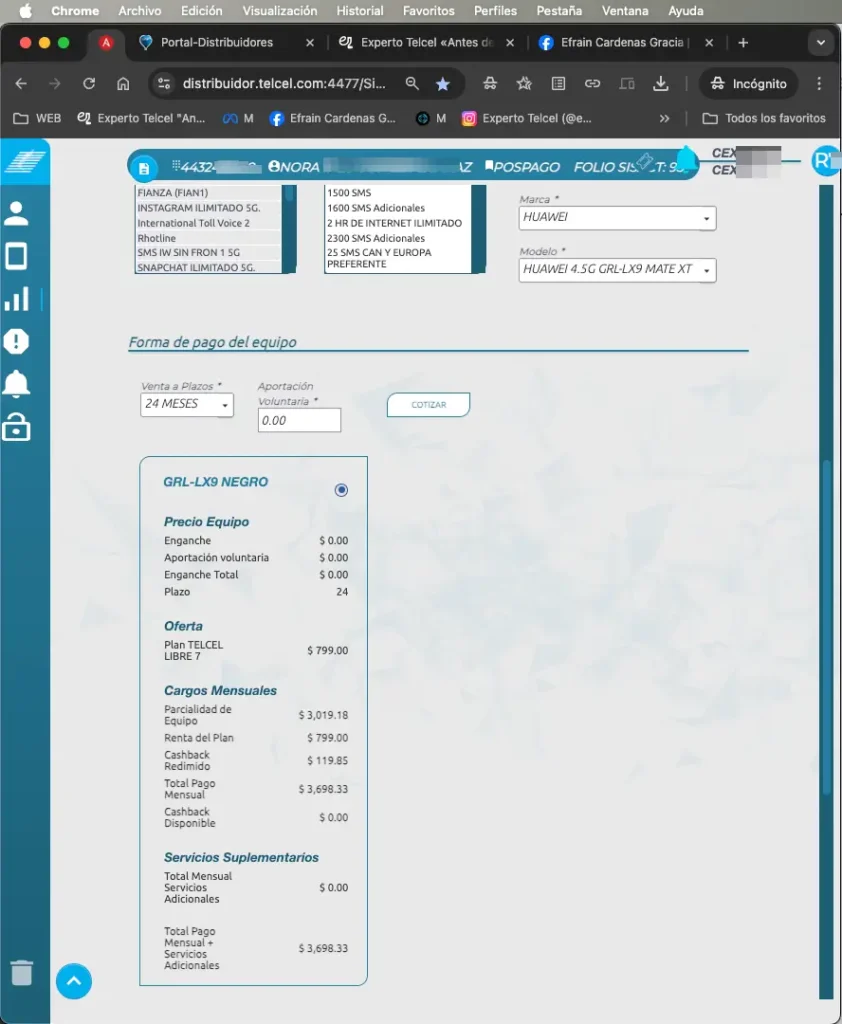Open Chrome's three-dot menu

click(819, 84)
